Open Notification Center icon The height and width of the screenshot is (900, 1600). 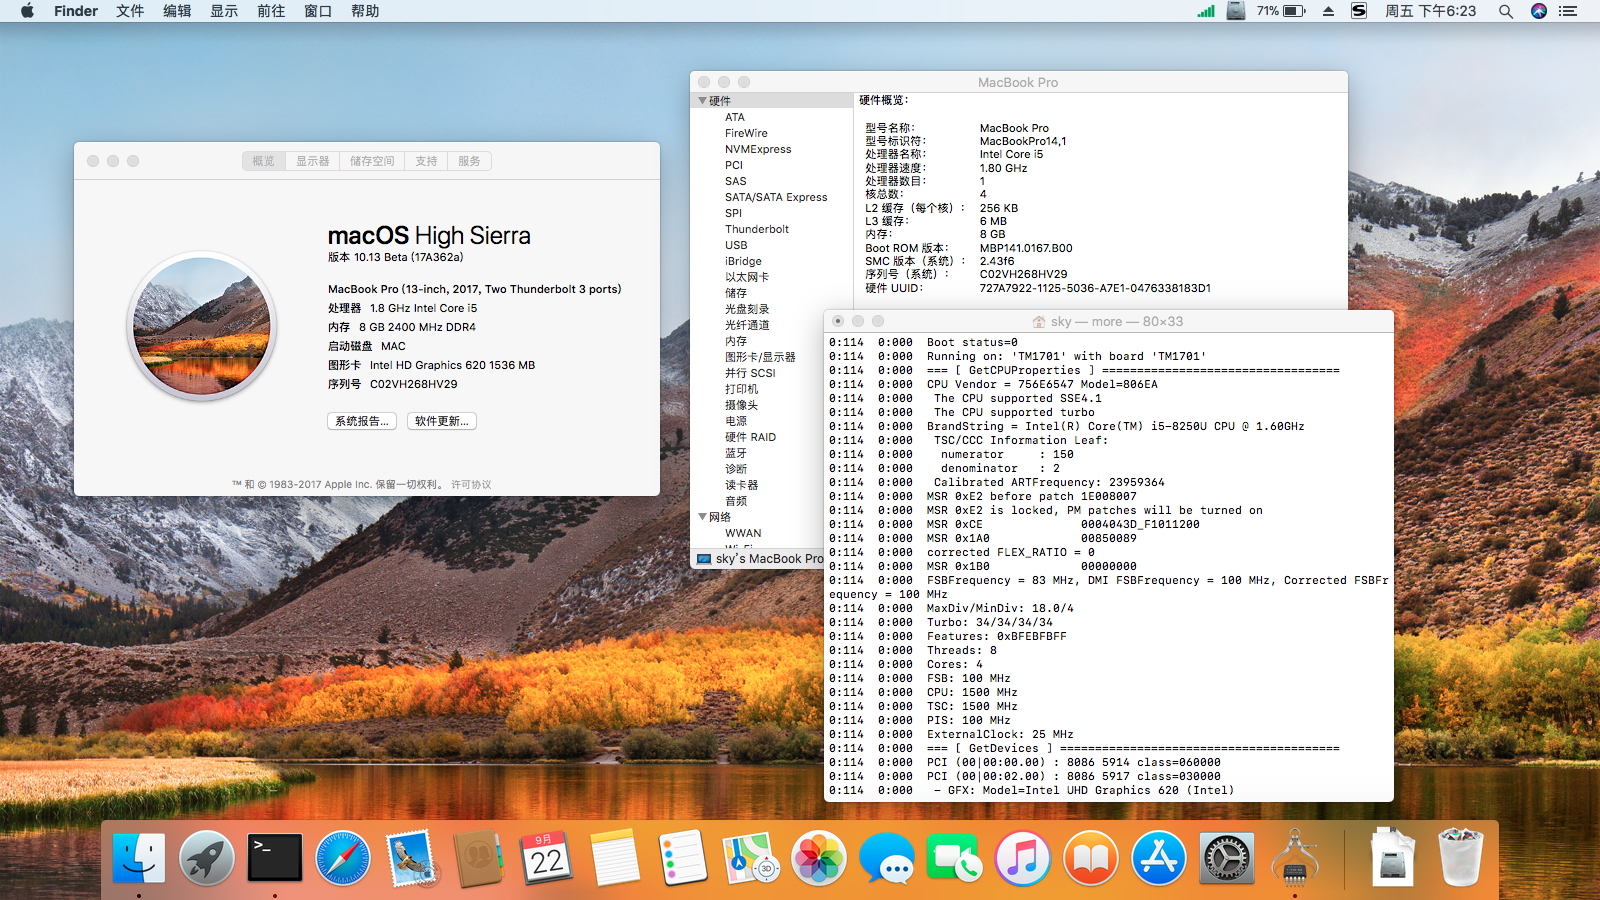pos(1568,11)
